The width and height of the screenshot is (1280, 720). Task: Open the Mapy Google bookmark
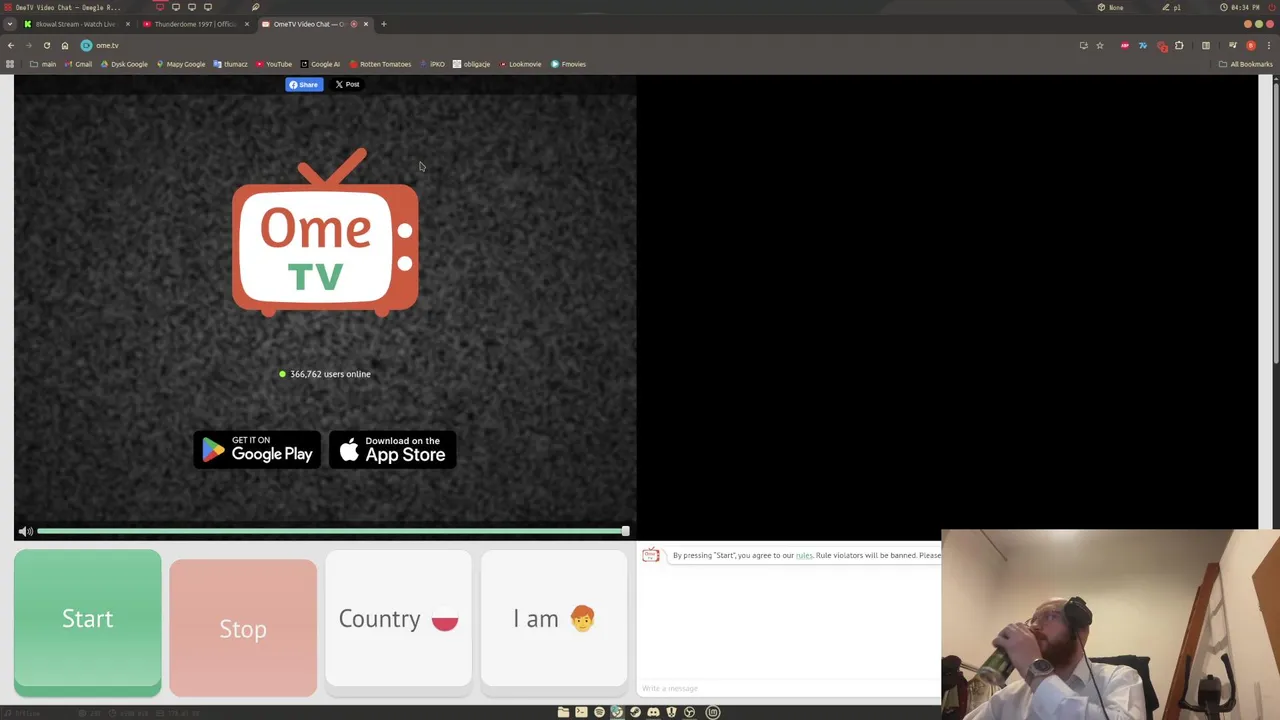[181, 64]
